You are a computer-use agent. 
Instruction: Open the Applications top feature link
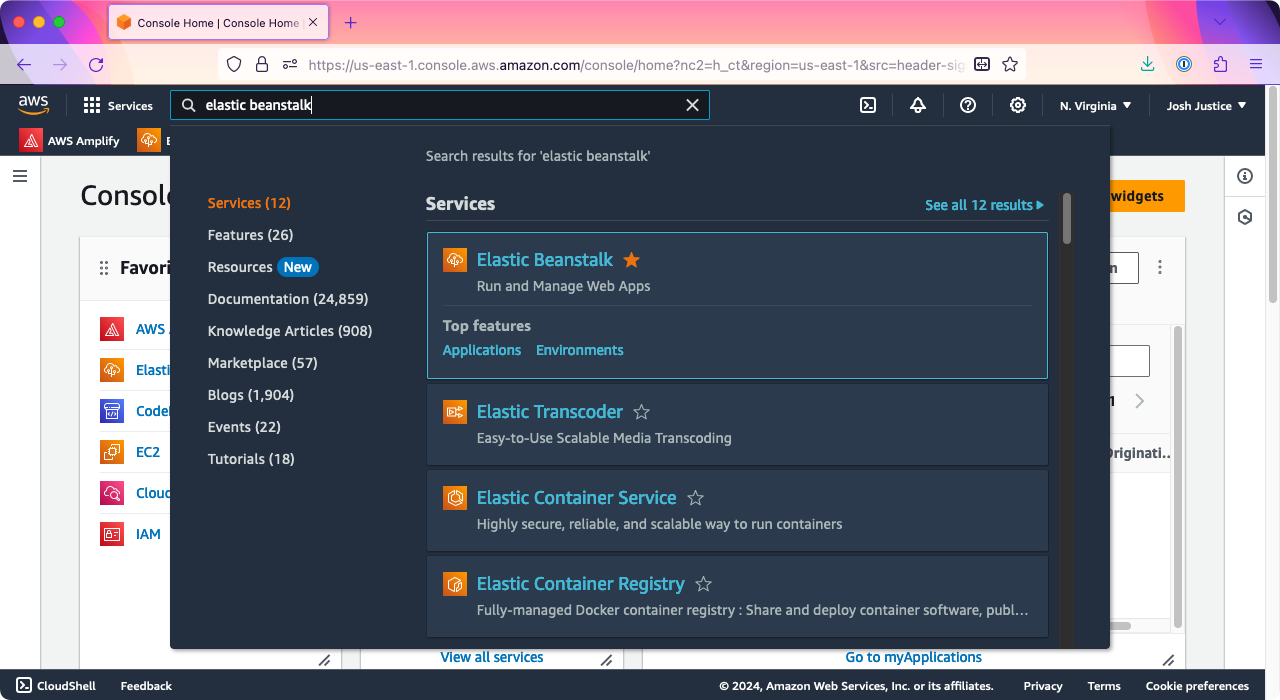[x=482, y=350]
